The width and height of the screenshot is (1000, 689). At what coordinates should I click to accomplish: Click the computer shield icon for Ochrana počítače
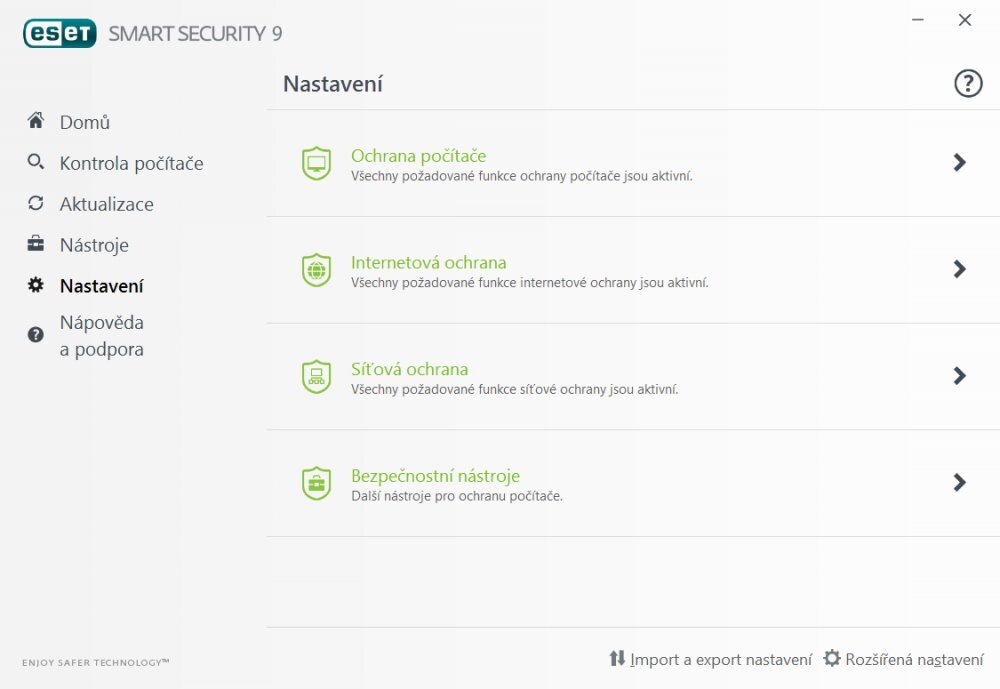[x=316, y=163]
